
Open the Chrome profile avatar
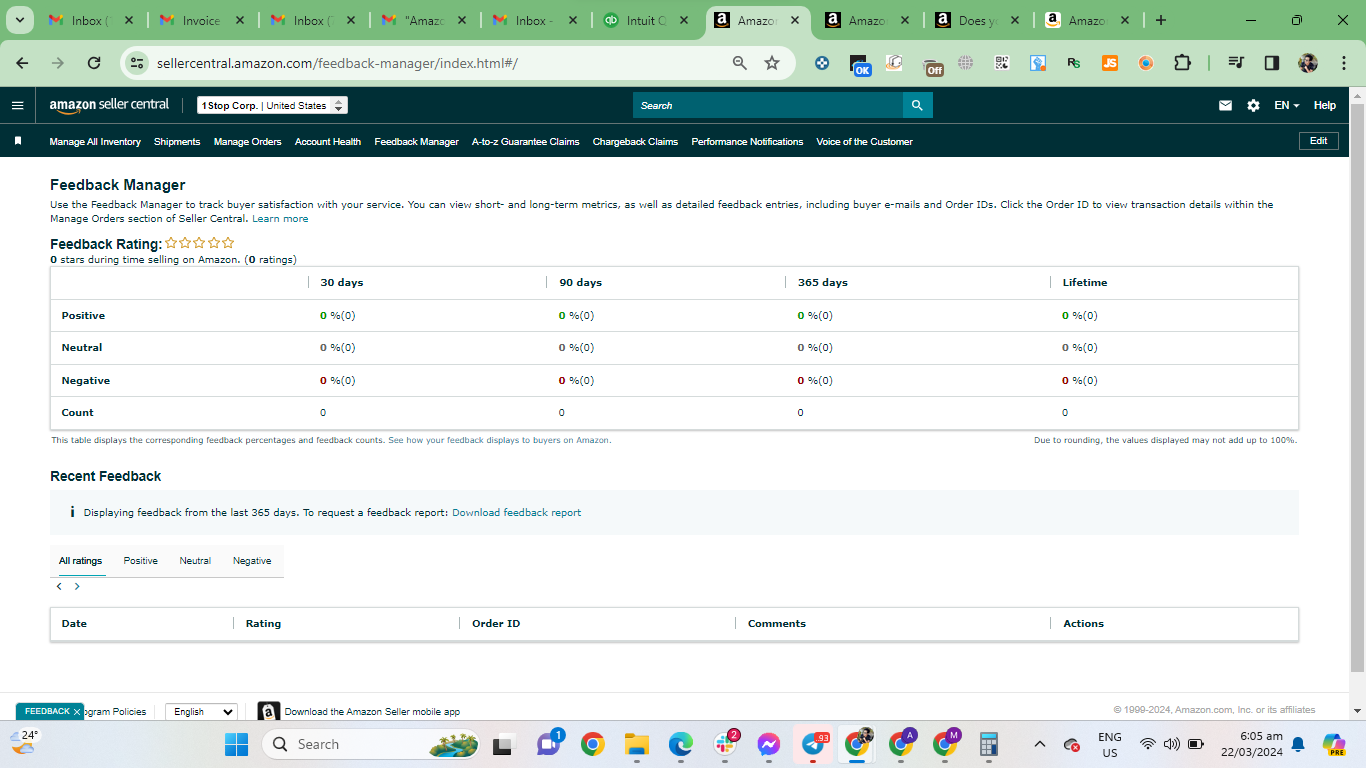click(x=1308, y=63)
